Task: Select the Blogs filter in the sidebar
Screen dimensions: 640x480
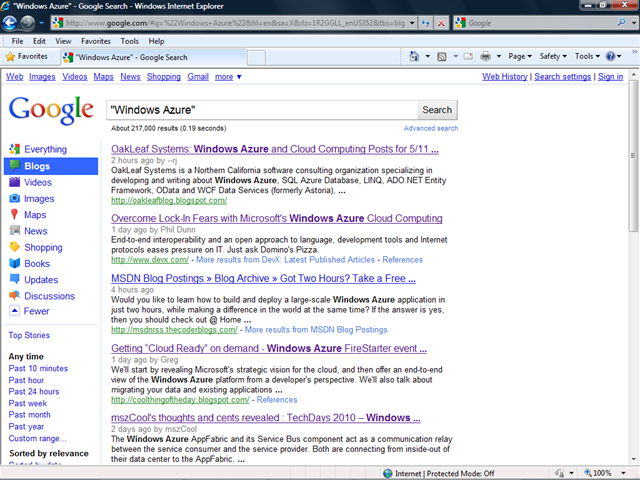Action: [51, 166]
